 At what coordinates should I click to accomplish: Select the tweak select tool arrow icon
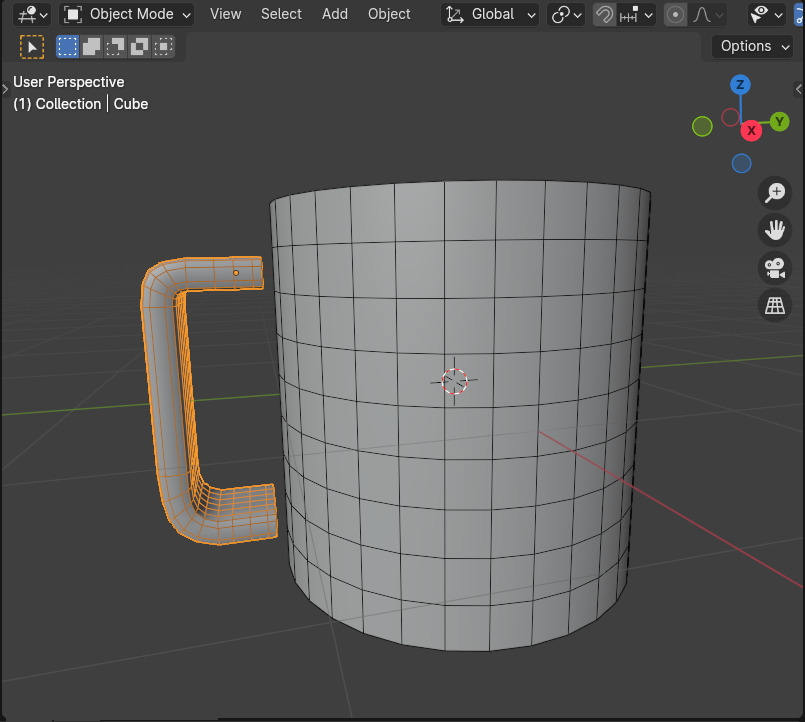32,47
